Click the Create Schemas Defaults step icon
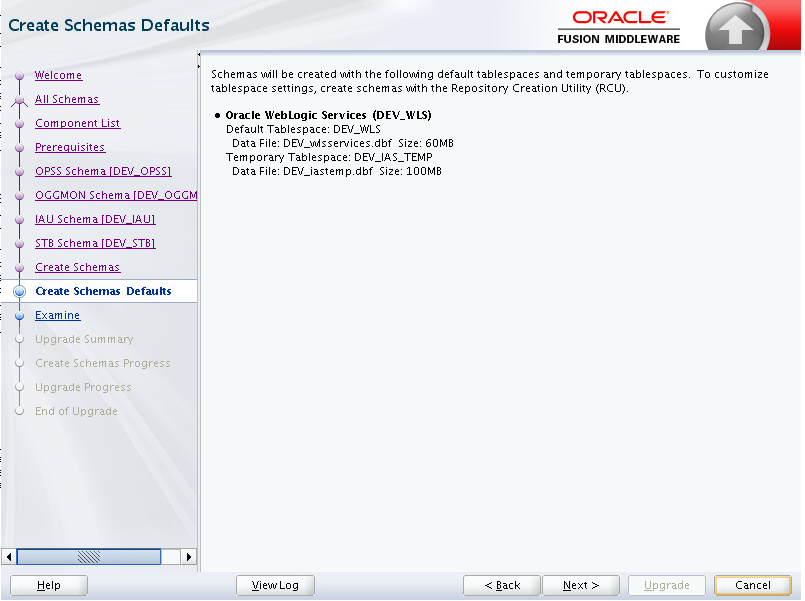The image size is (805, 601). click(20, 292)
